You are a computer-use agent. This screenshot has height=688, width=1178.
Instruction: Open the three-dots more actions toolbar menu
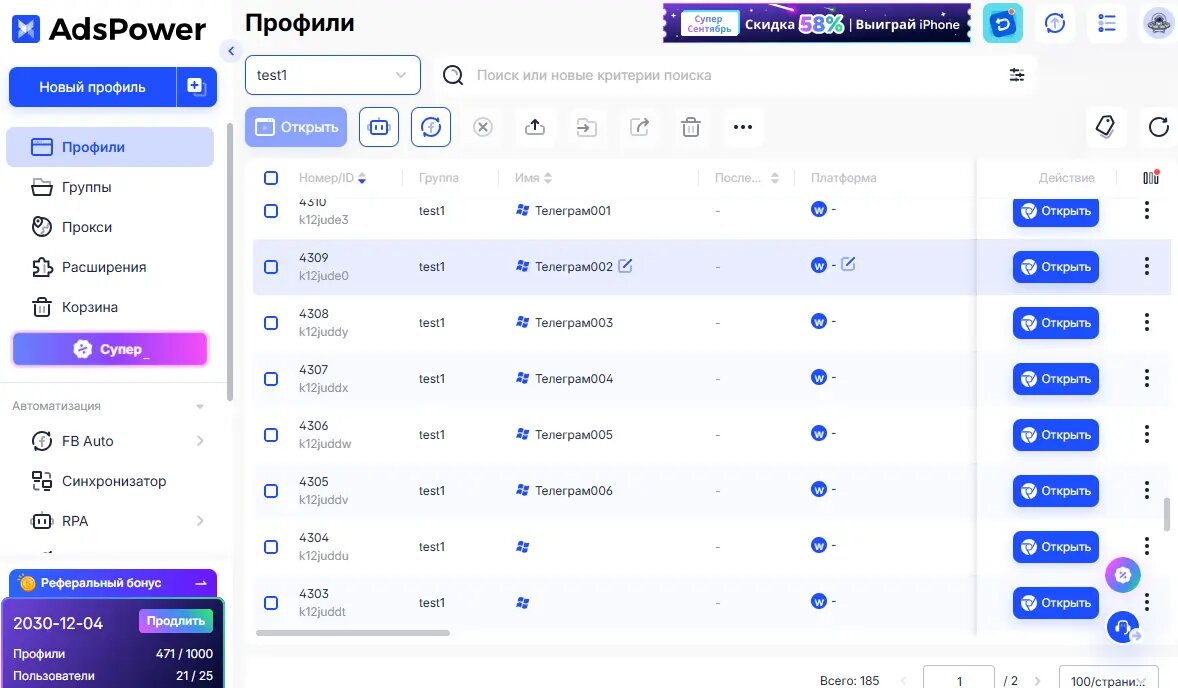coord(743,127)
